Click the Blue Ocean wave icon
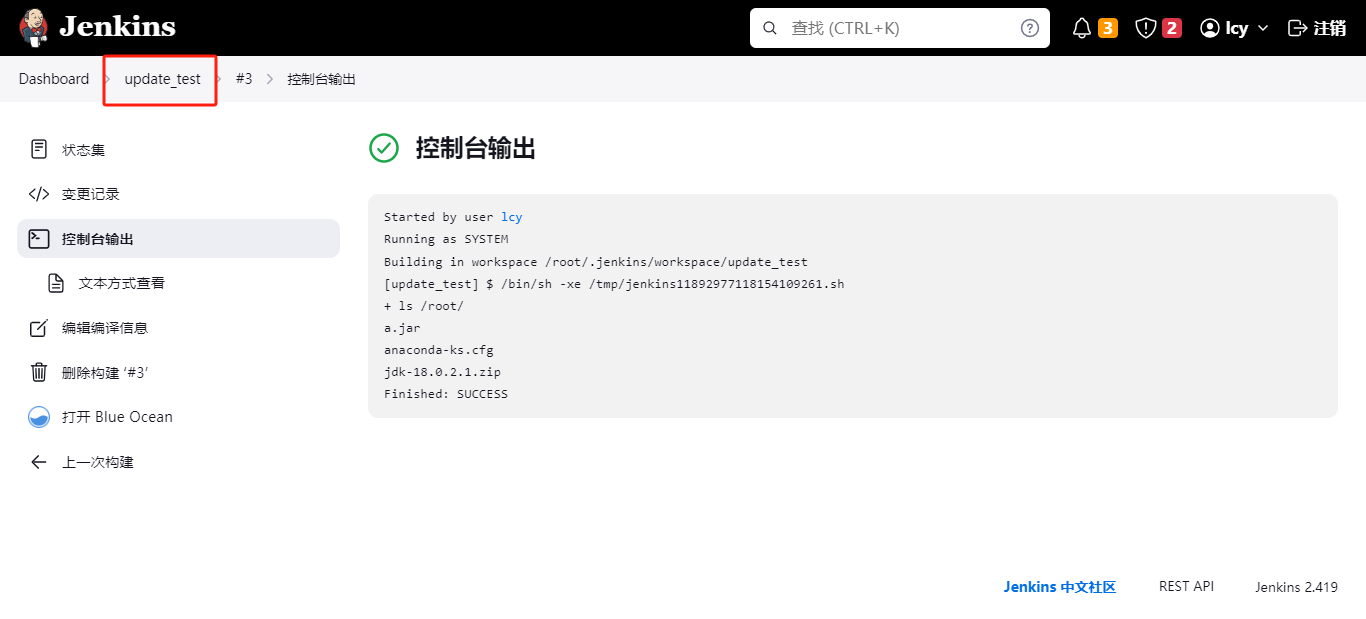The height and width of the screenshot is (619, 1366). pyautogui.click(x=39, y=417)
